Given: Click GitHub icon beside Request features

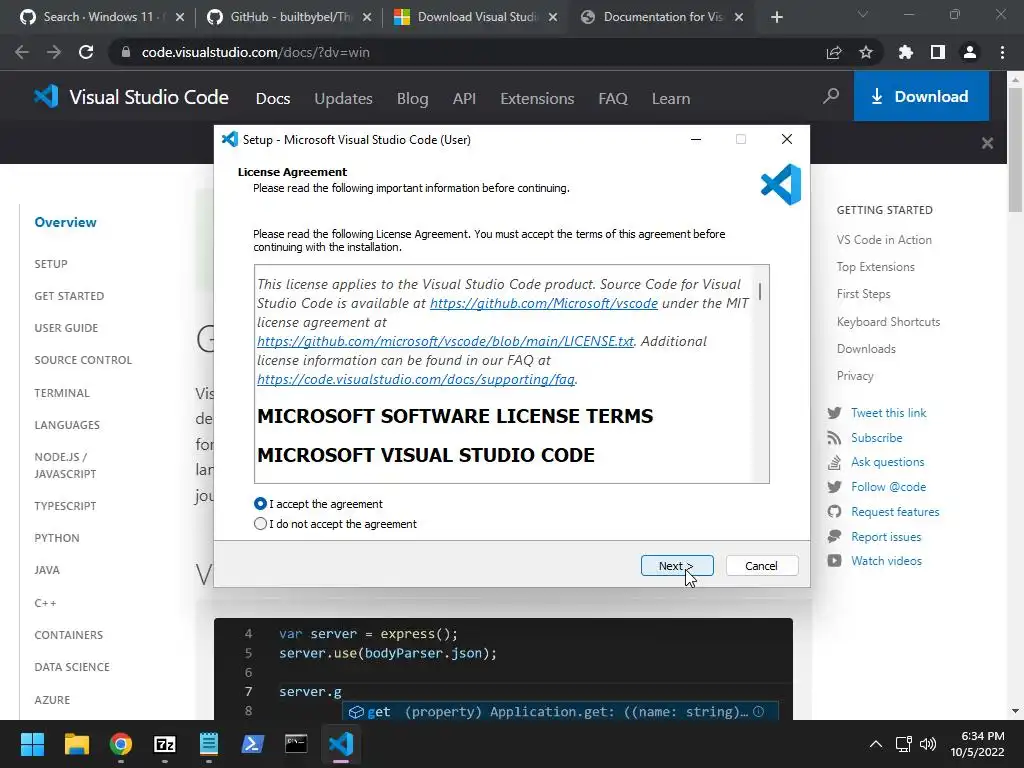Looking at the screenshot, I should click(834, 511).
